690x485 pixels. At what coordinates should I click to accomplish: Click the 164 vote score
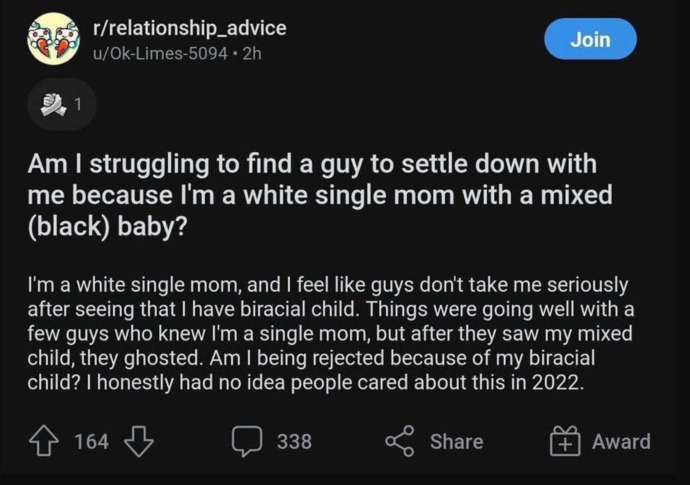(x=92, y=441)
